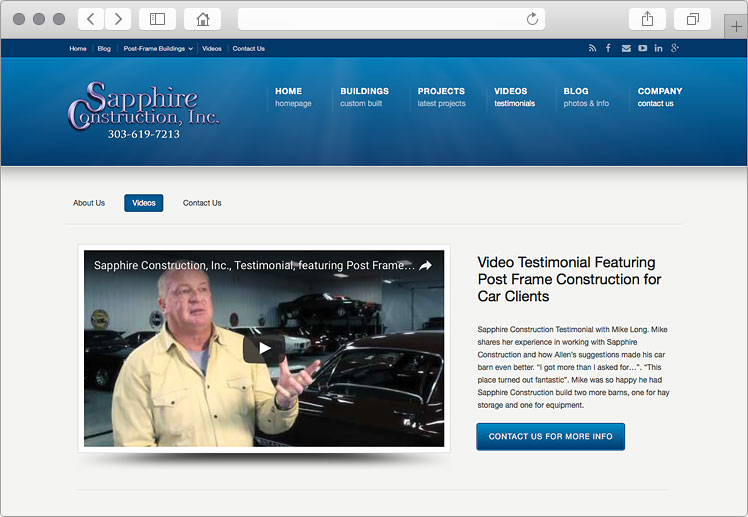Go back with the browser back arrow
The height and width of the screenshot is (517, 748).
[91, 19]
